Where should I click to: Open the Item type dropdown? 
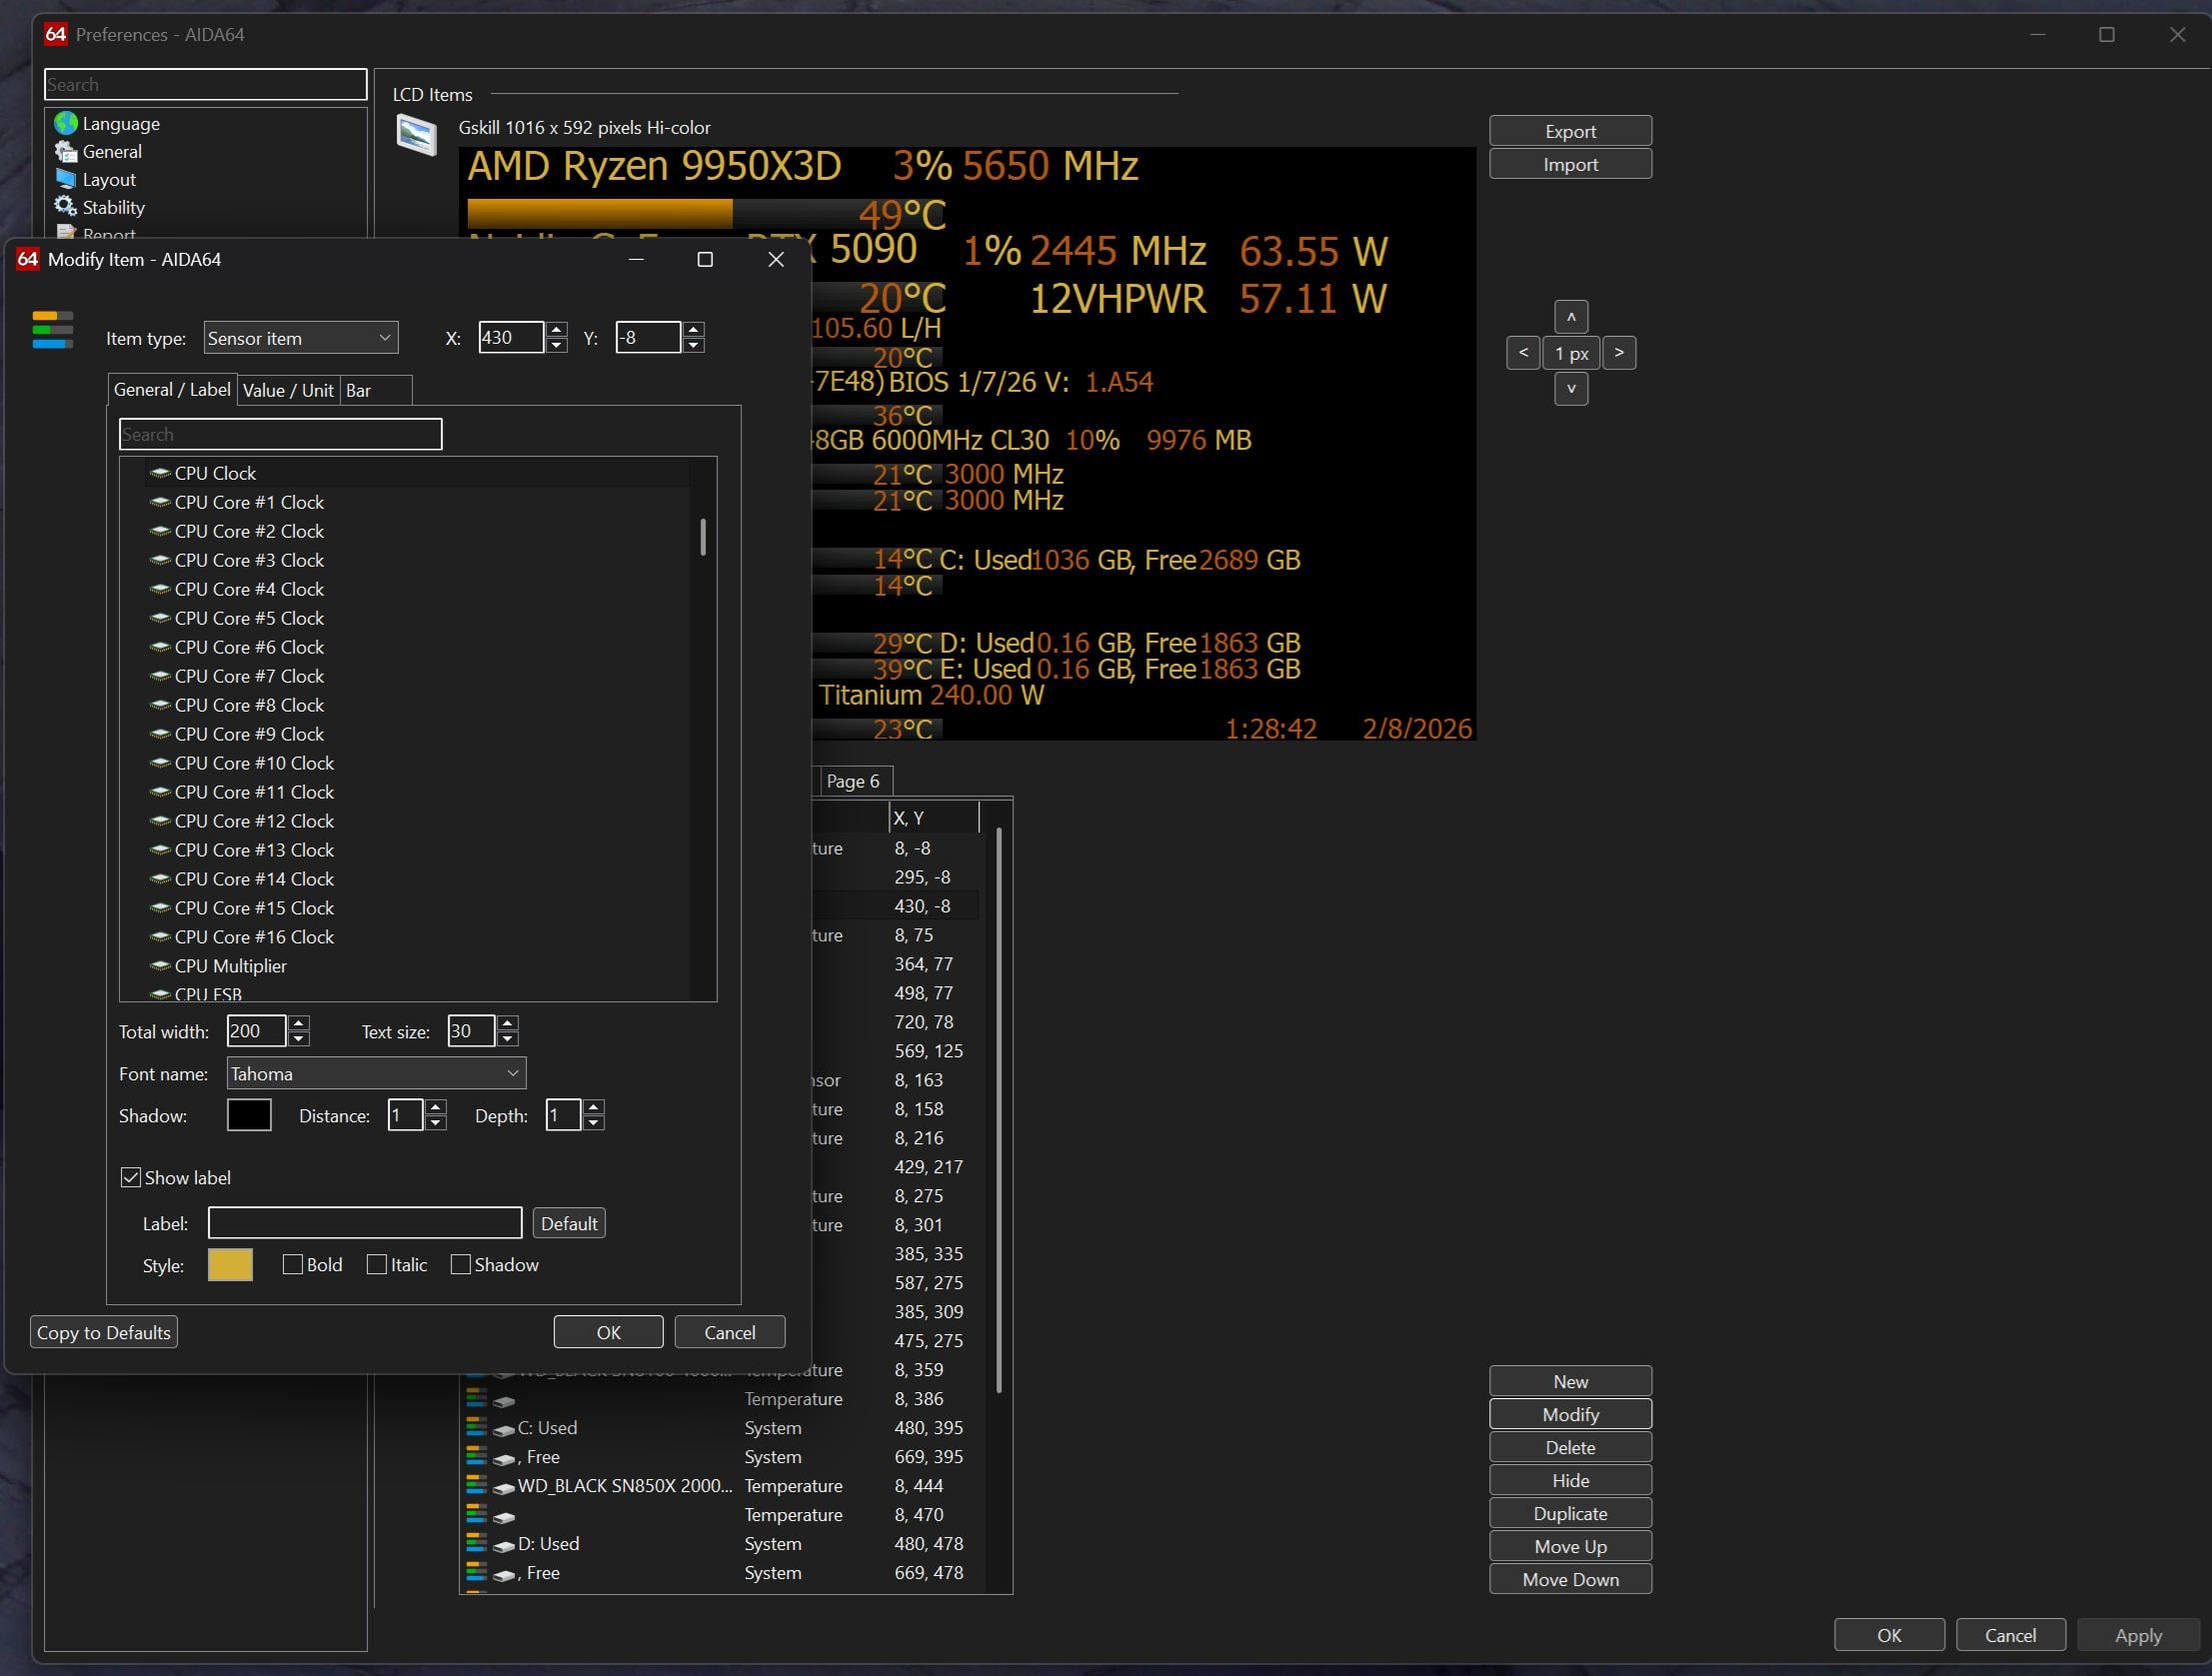click(300, 338)
